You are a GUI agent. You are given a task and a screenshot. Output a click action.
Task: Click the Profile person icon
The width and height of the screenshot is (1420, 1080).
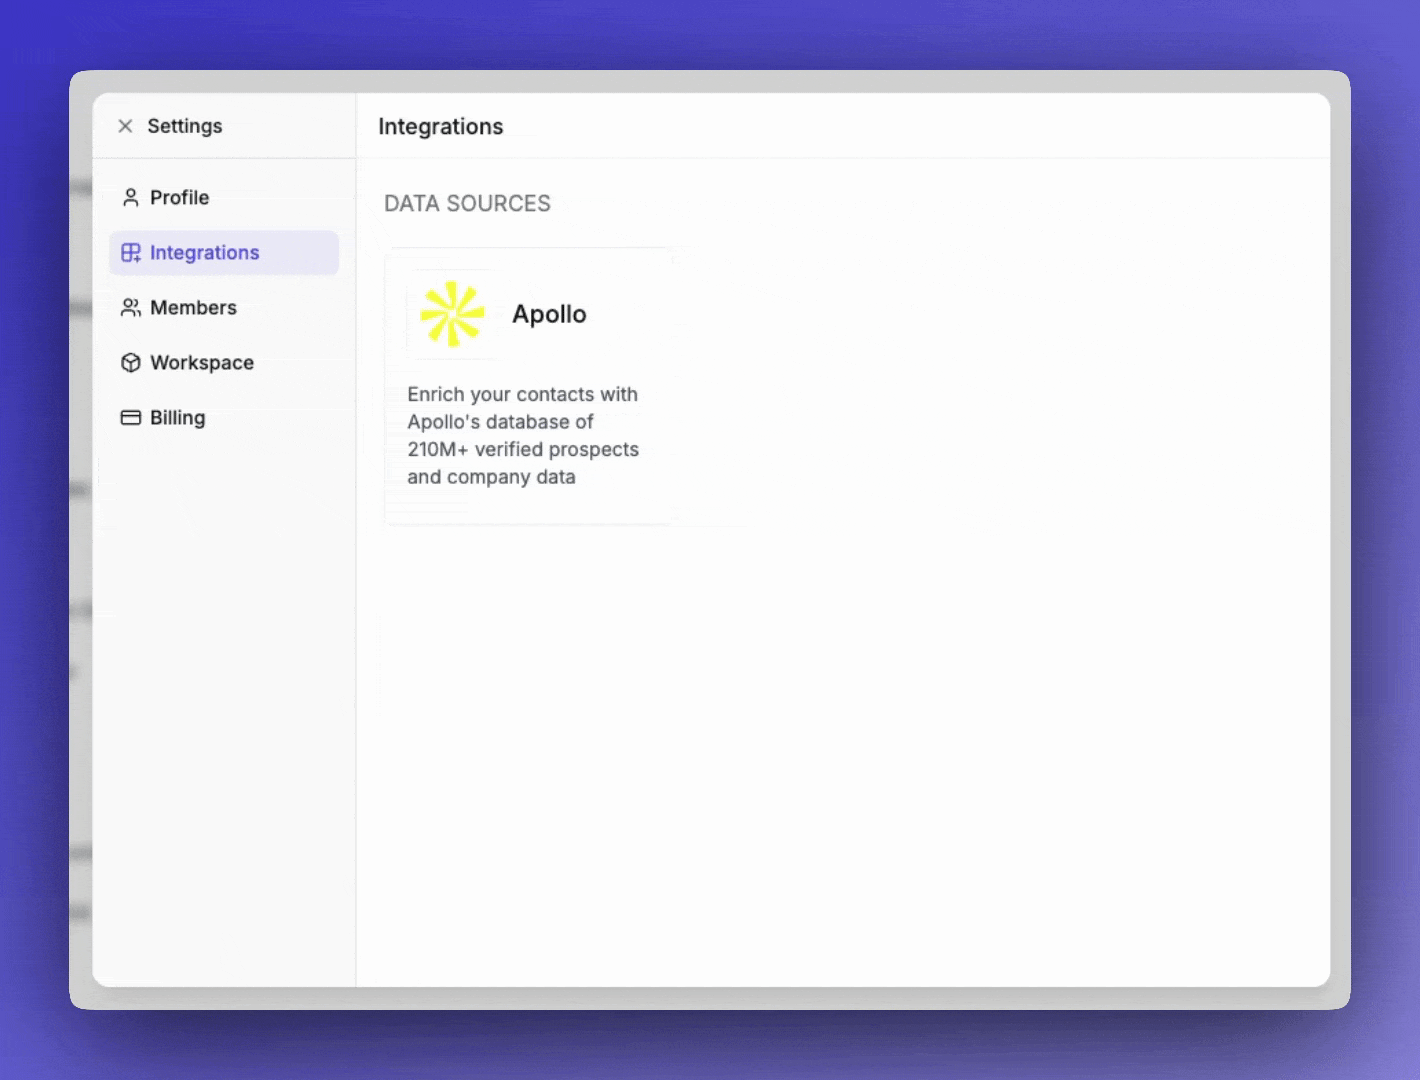pyautogui.click(x=130, y=198)
